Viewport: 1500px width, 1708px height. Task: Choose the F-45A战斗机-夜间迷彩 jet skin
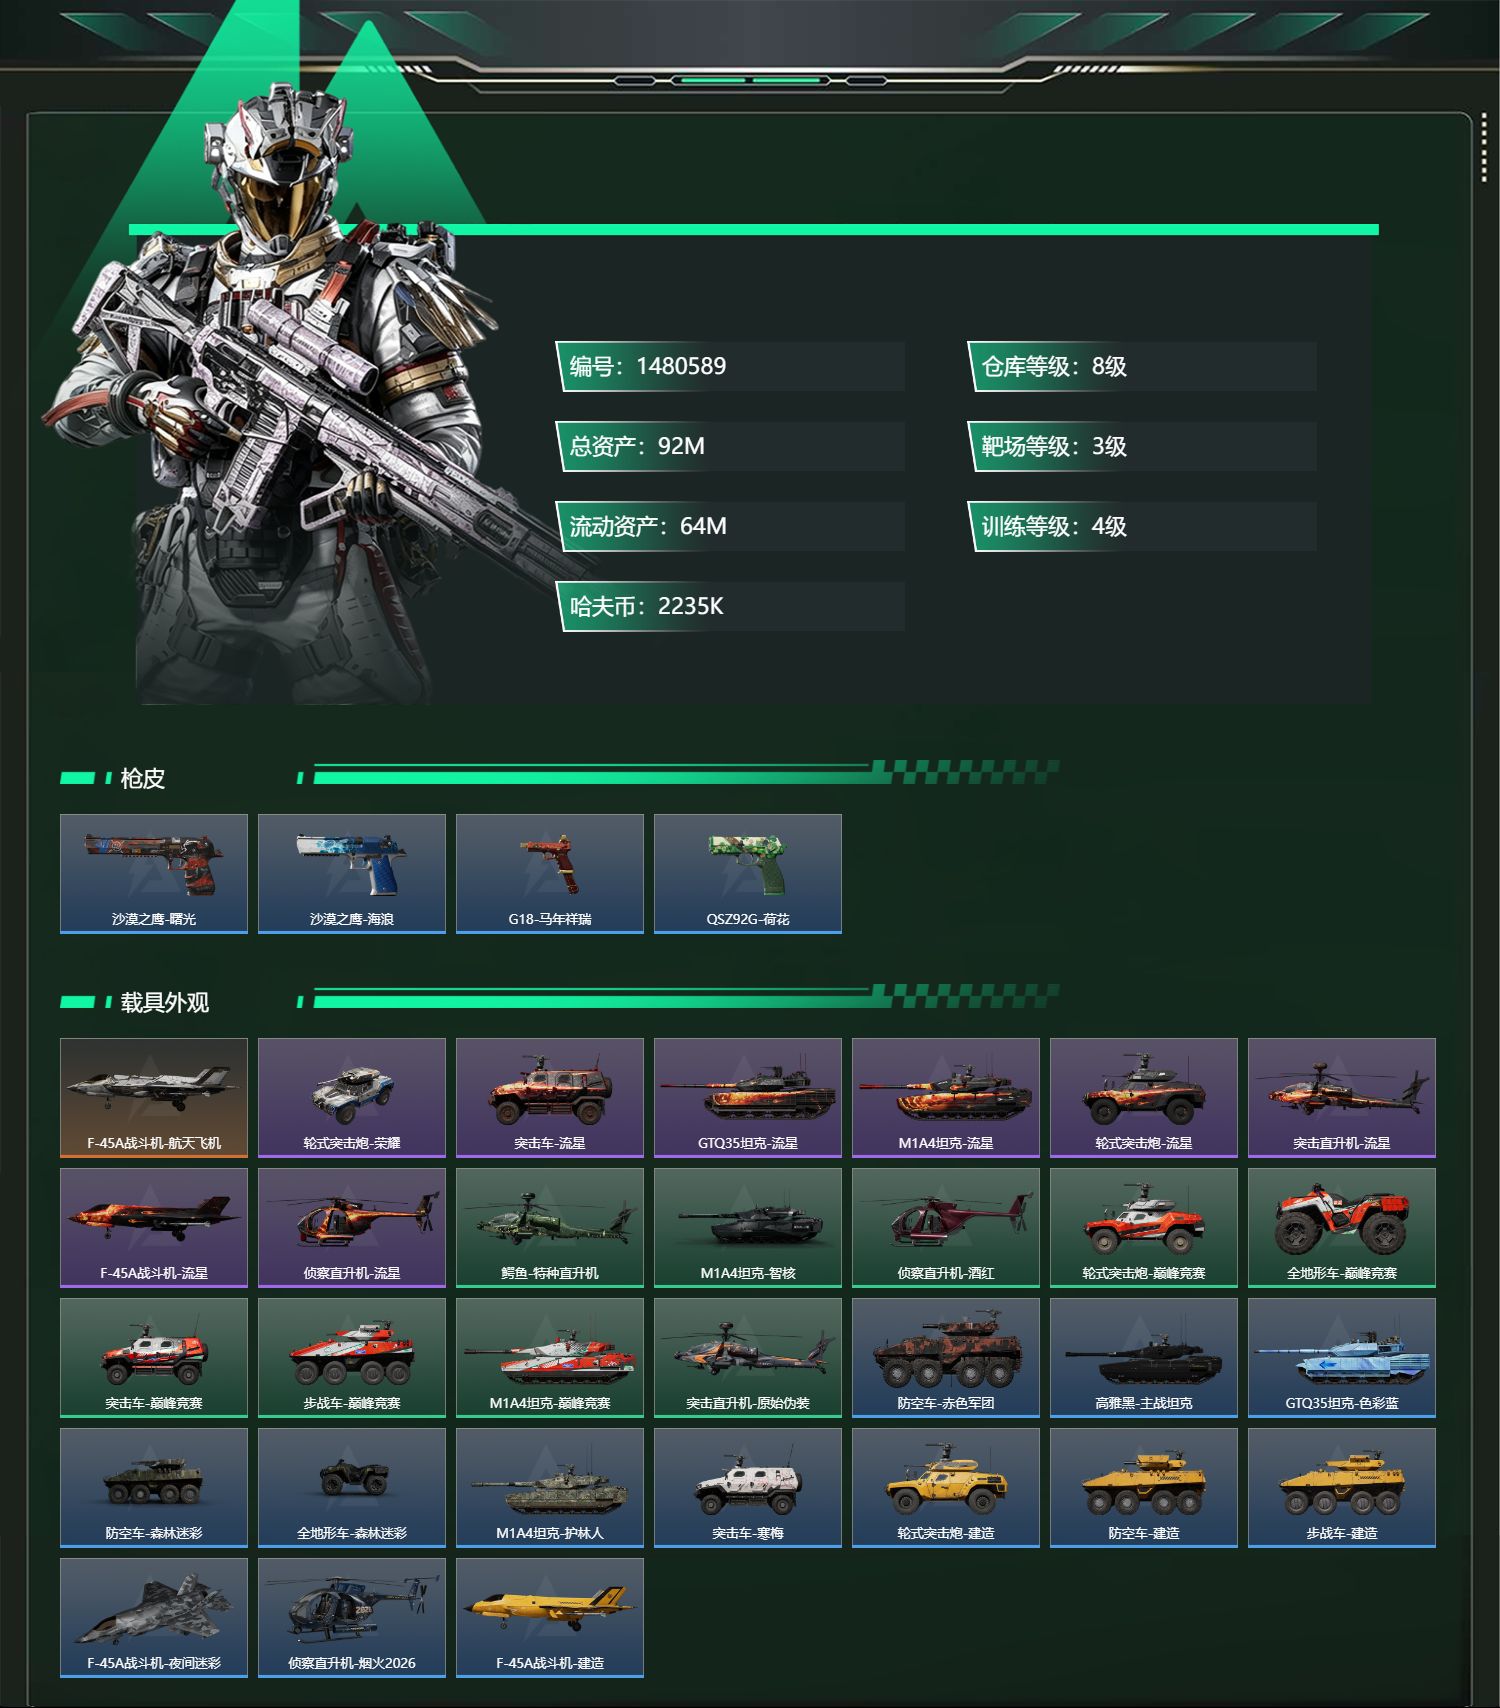point(154,1618)
